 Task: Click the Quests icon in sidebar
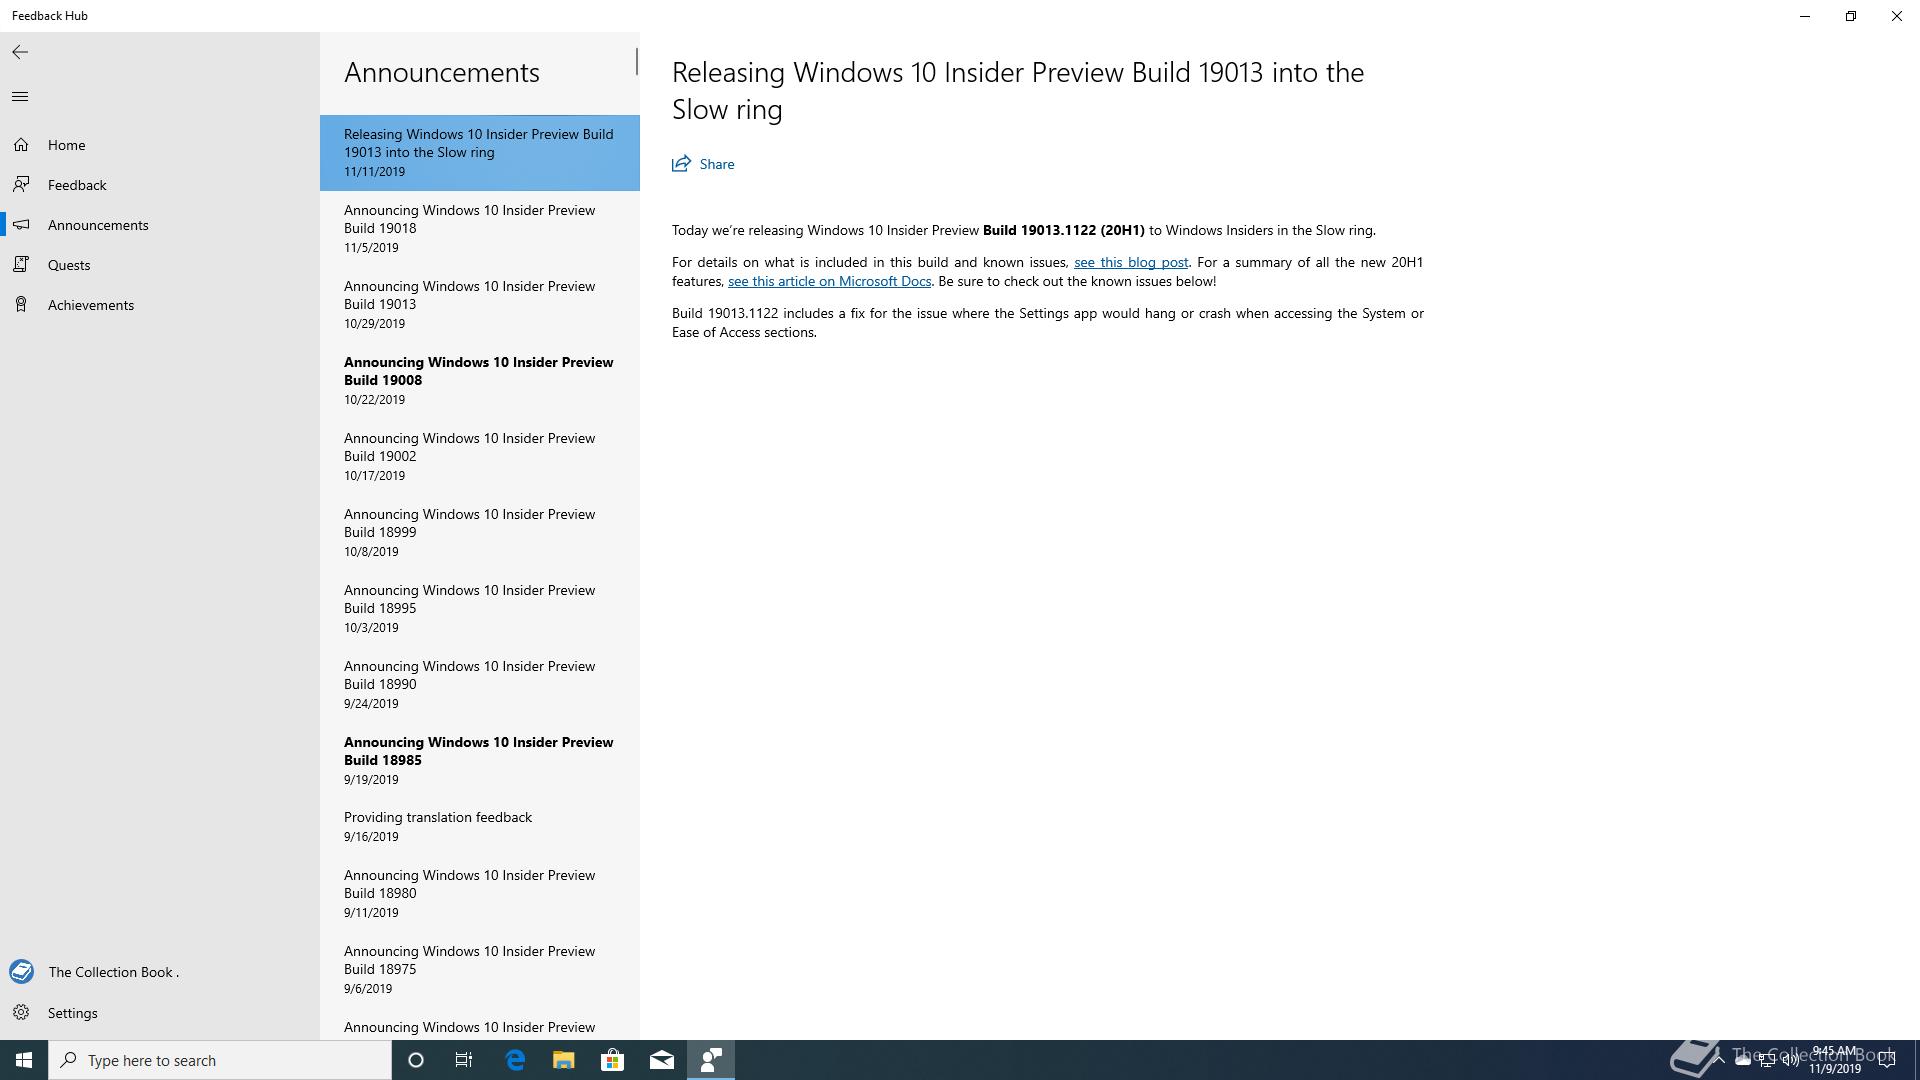point(21,265)
